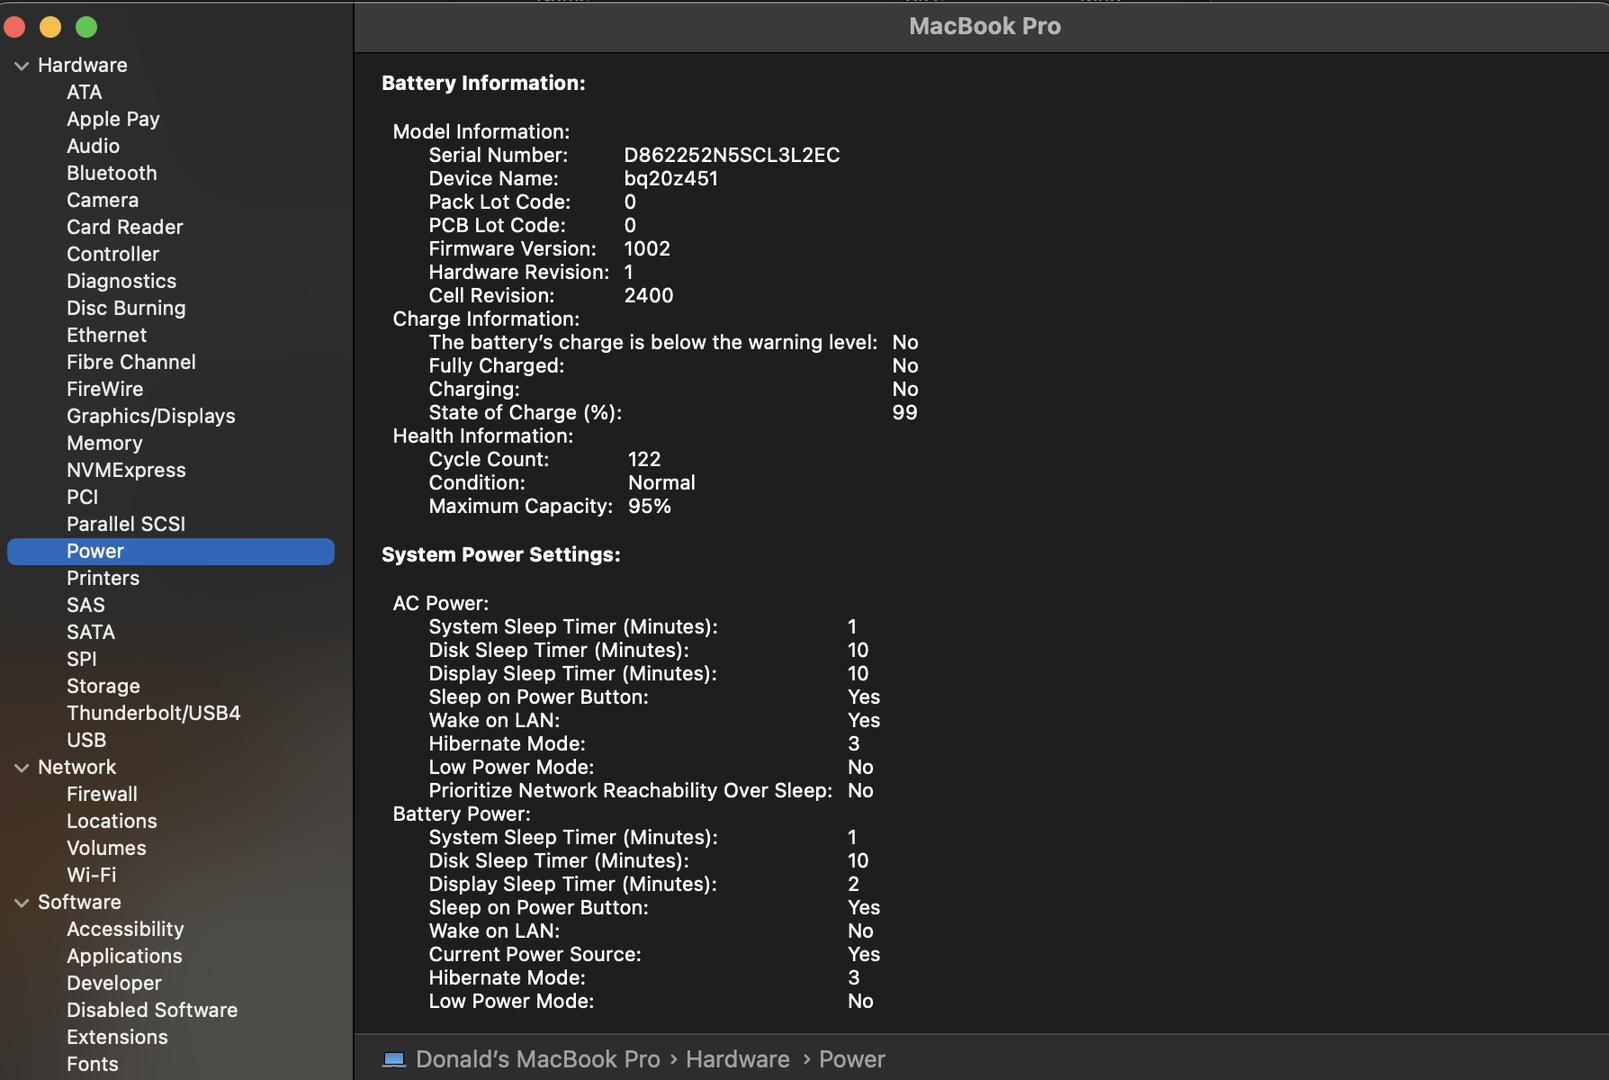The image size is (1609, 1080).
Task: Collapse the Network section chevron
Action: (21, 768)
